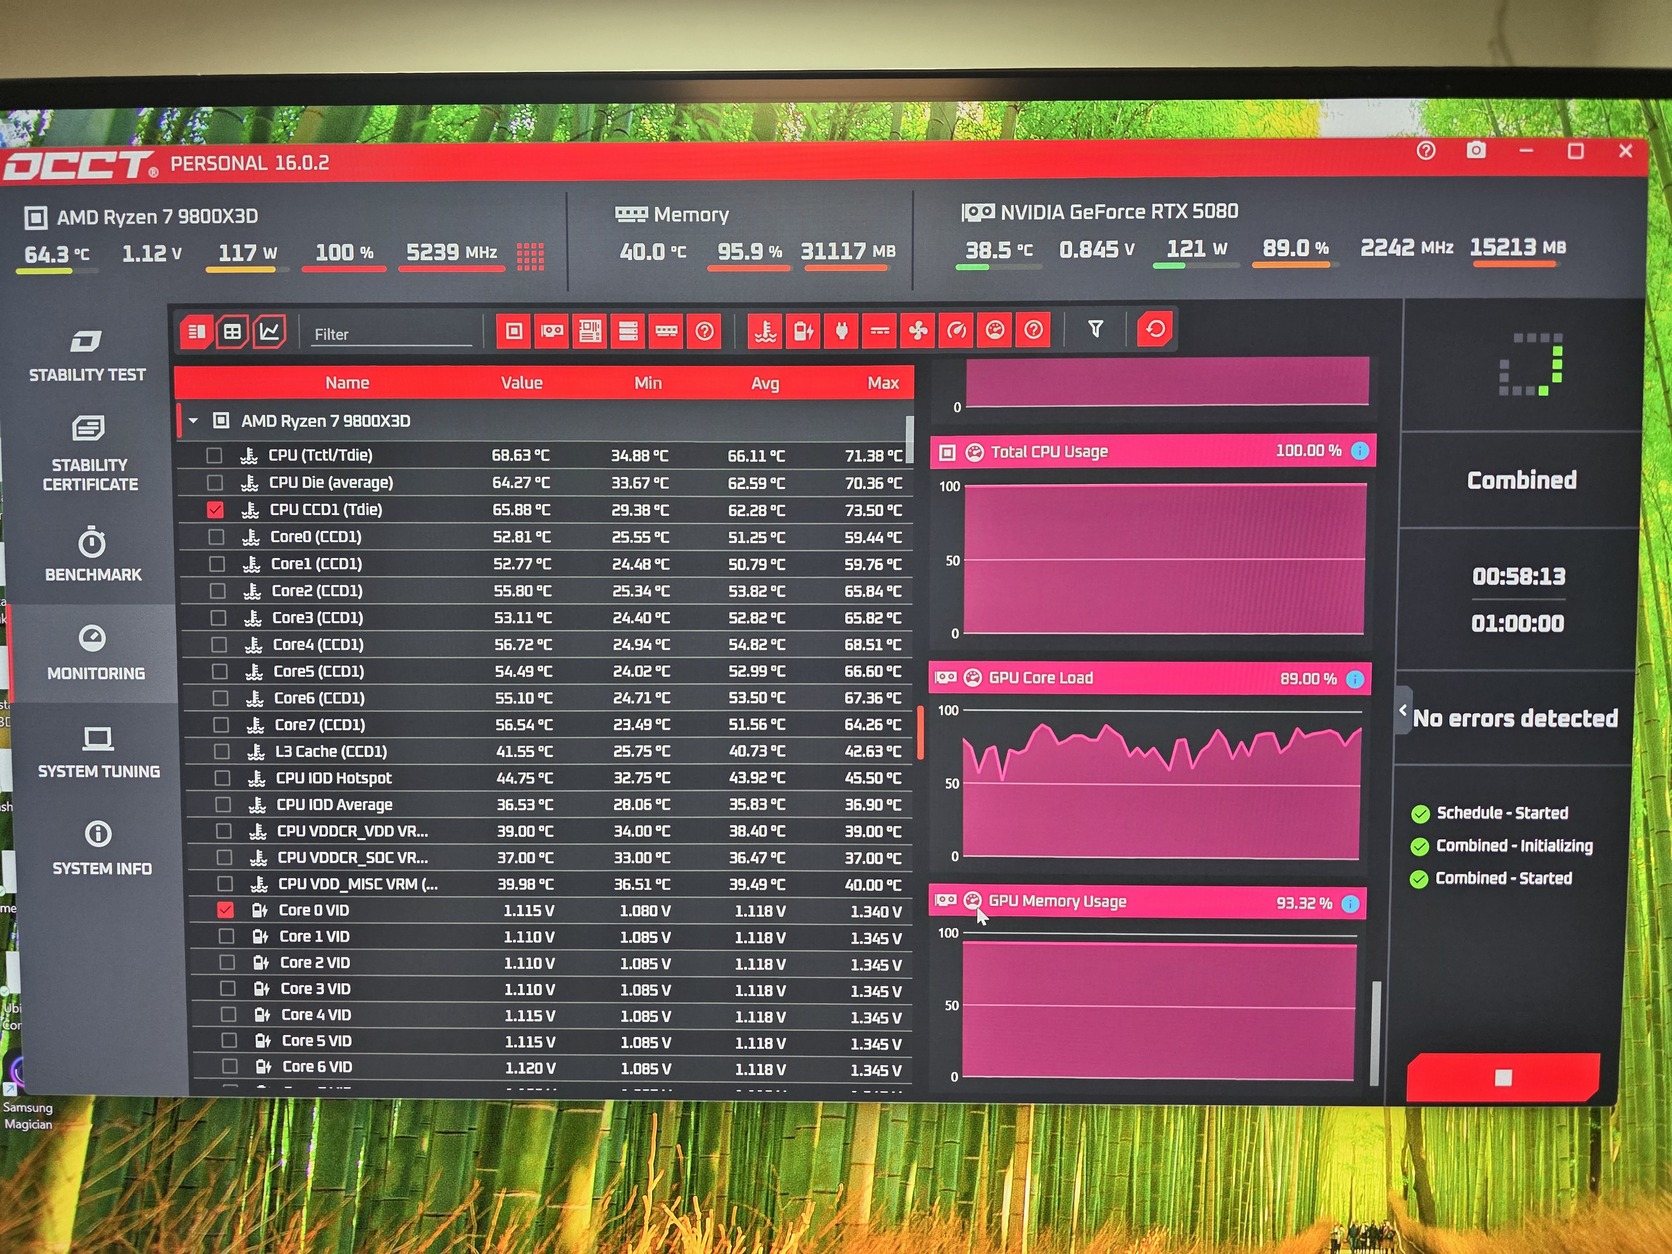
Task: Switch to the list view layout icon
Action: click(x=197, y=332)
